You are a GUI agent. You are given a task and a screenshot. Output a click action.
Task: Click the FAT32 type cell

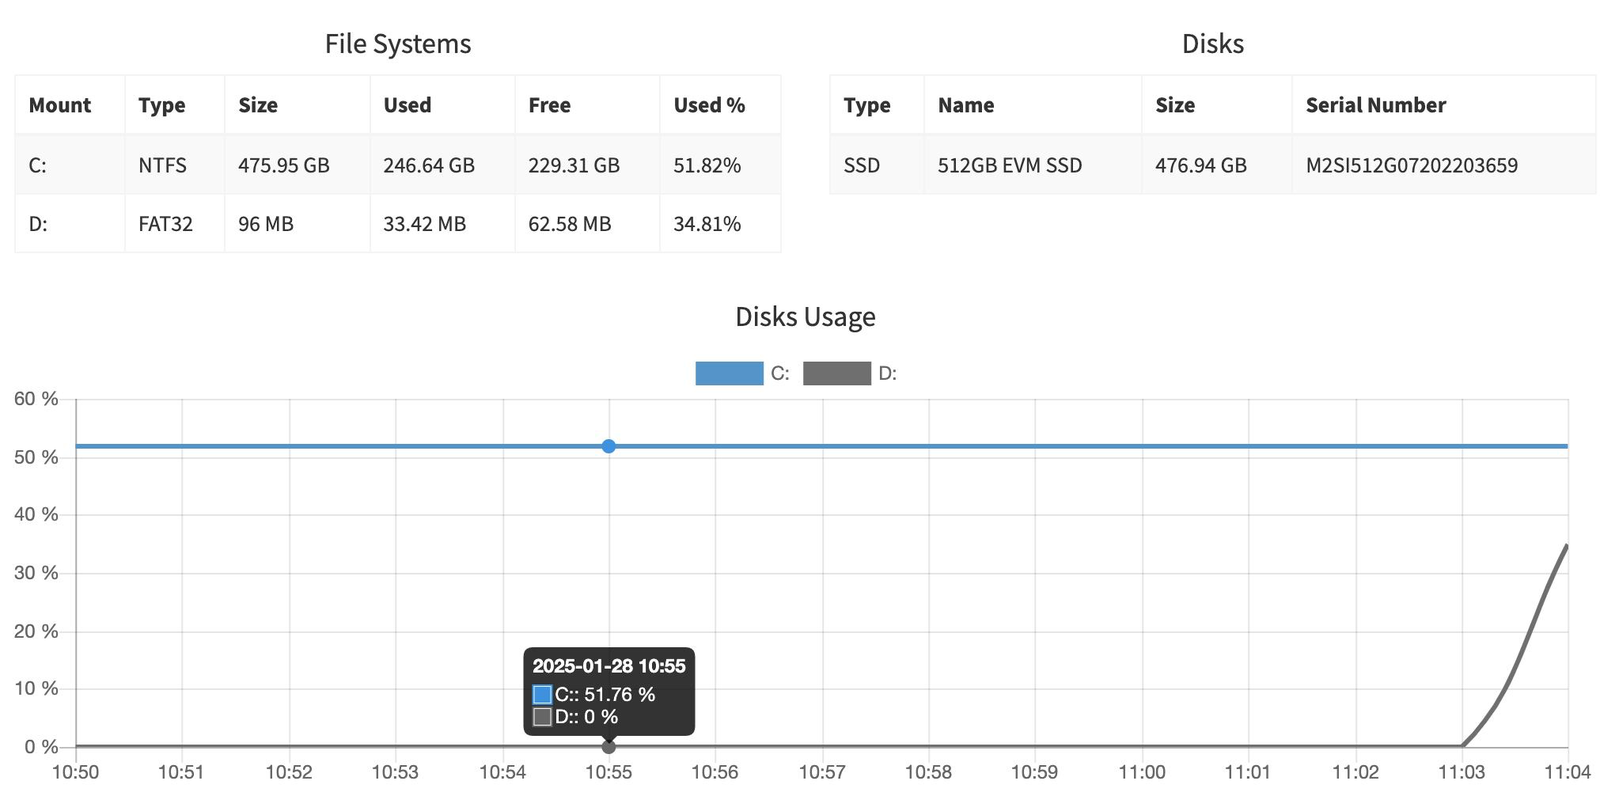coord(175,224)
